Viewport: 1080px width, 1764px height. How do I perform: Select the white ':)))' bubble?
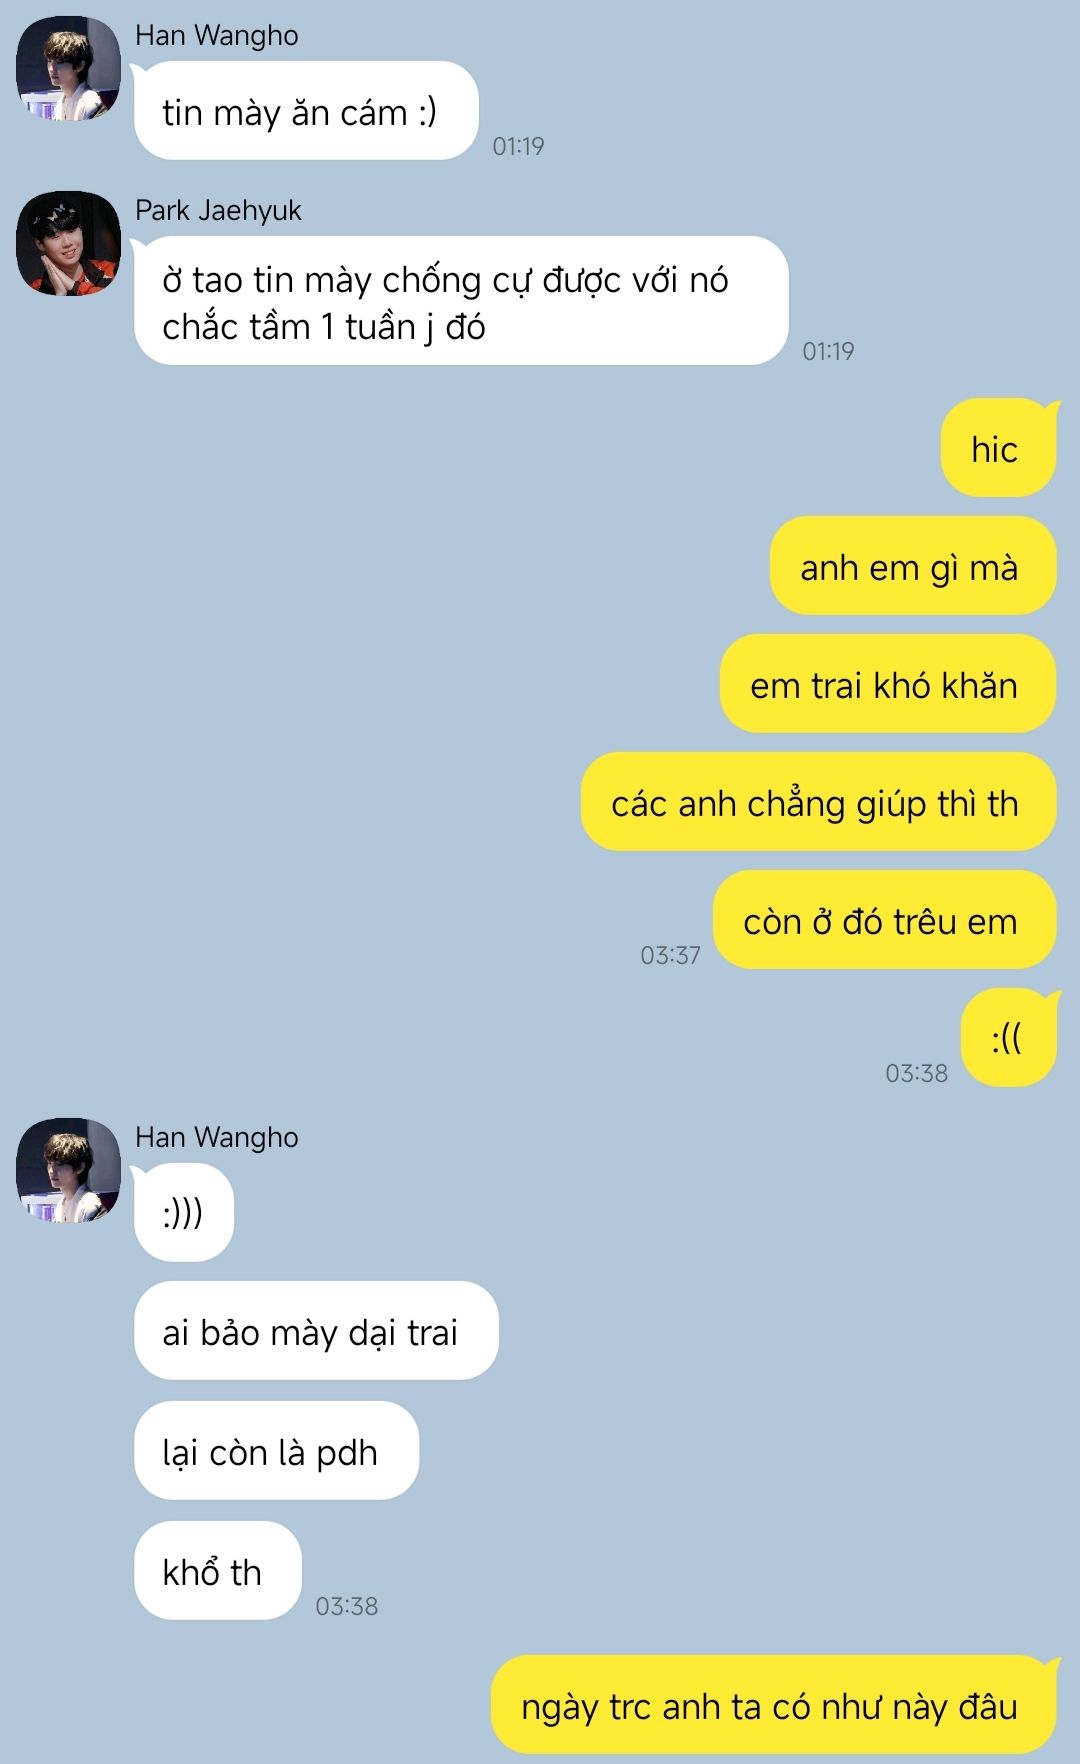tap(184, 1213)
